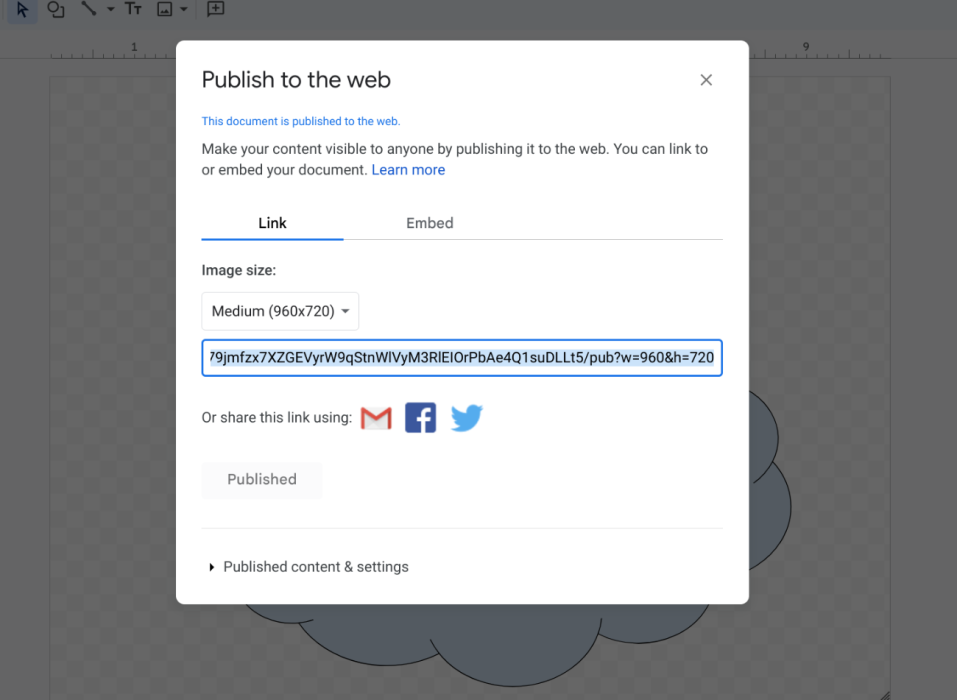
Task: Open the Learn more link
Action: click(408, 169)
